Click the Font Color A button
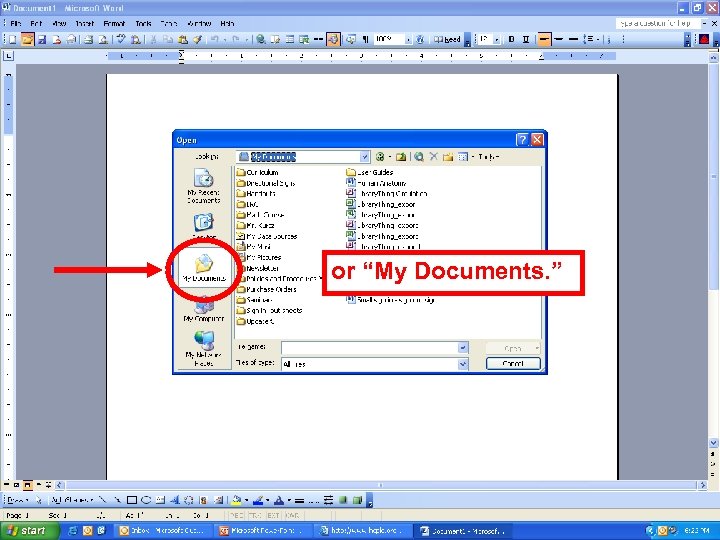The width and height of the screenshot is (720, 540). 279,500
